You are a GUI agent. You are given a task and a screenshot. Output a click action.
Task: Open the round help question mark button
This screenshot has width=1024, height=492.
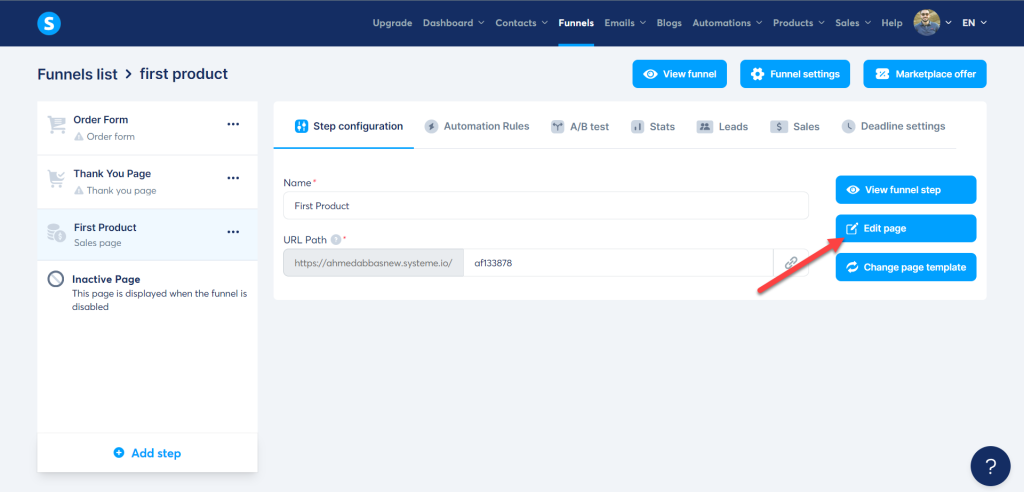point(990,466)
